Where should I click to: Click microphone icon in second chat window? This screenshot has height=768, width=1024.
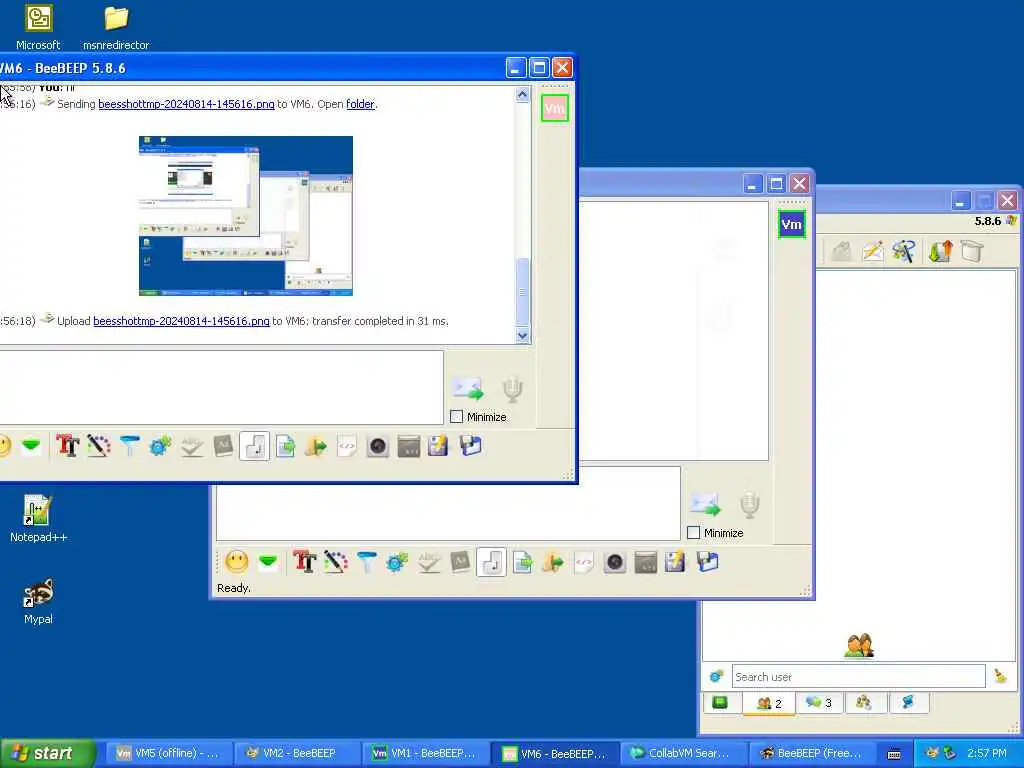click(x=750, y=505)
